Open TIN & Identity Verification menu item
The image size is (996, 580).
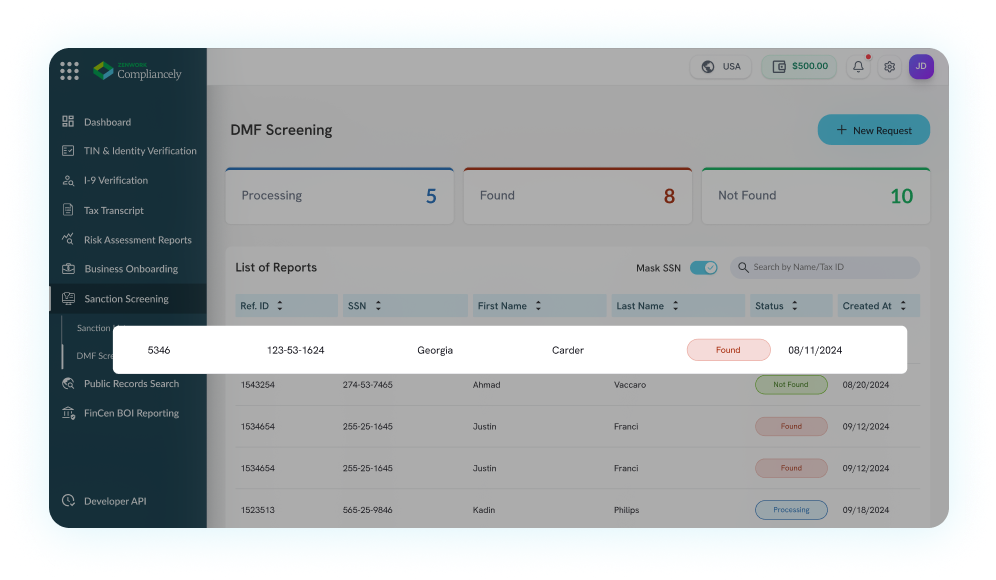coord(140,151)
